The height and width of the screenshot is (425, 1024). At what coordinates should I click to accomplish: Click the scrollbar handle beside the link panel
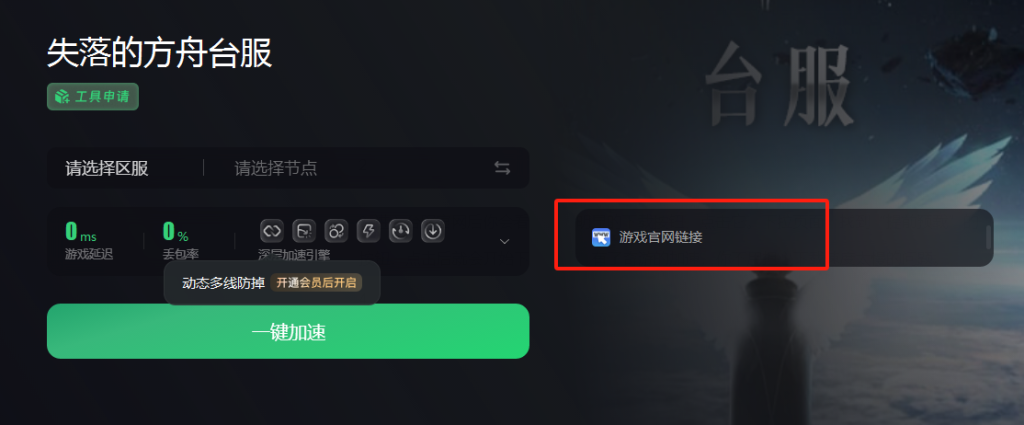pyautogui.click(x=988, y=237)
